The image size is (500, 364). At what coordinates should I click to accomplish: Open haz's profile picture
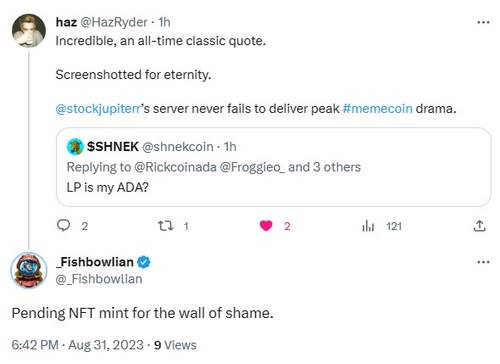point(29,31)
